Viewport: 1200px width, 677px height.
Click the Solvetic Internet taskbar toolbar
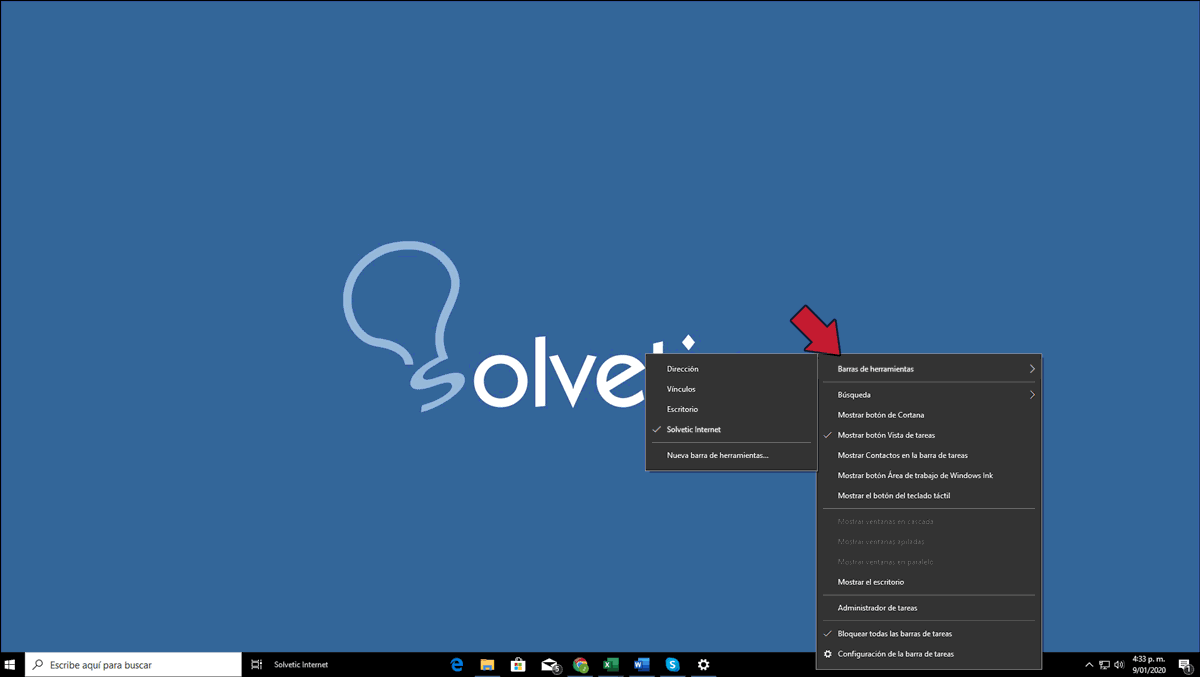pos(301,664)
